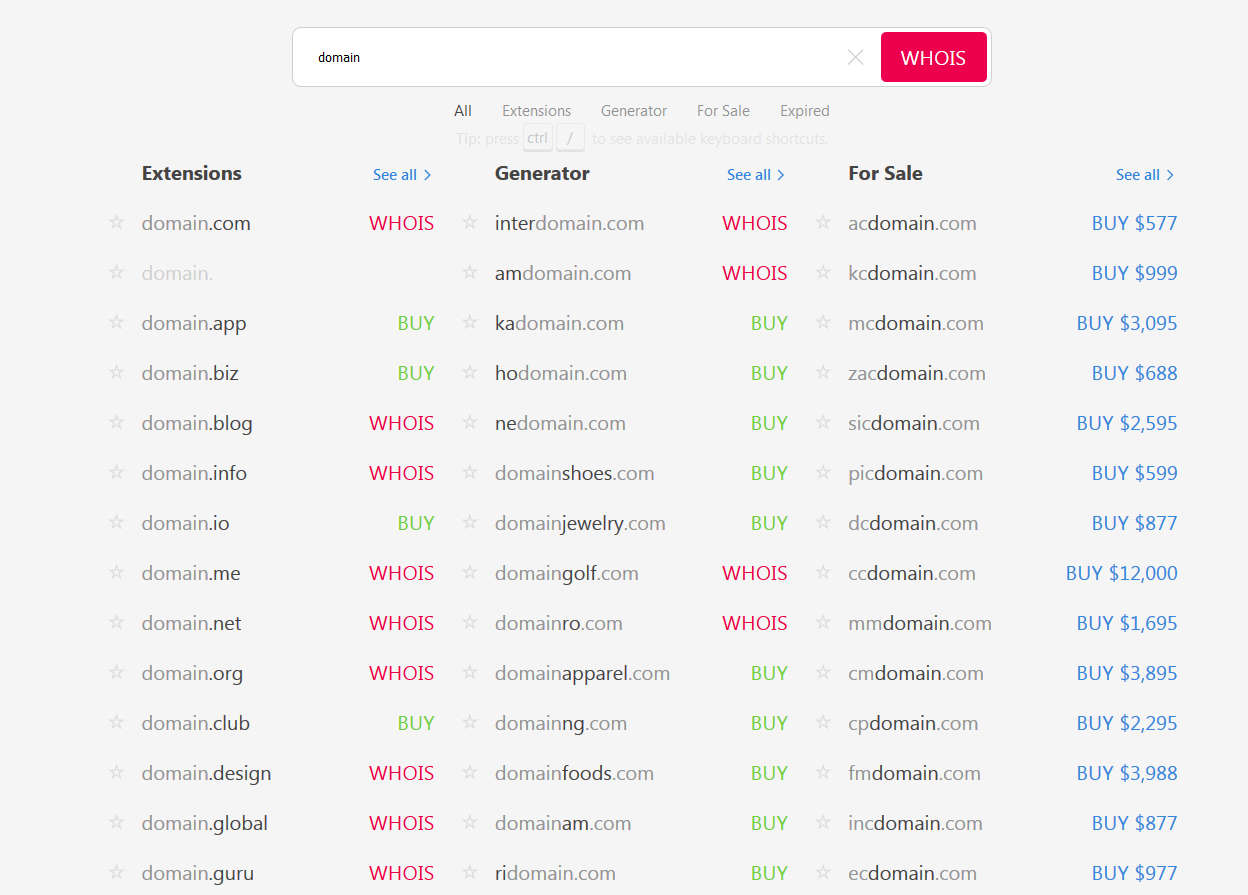Star domain.me as a favorite
Screen dimensions: 1248x895
[116, 572]
